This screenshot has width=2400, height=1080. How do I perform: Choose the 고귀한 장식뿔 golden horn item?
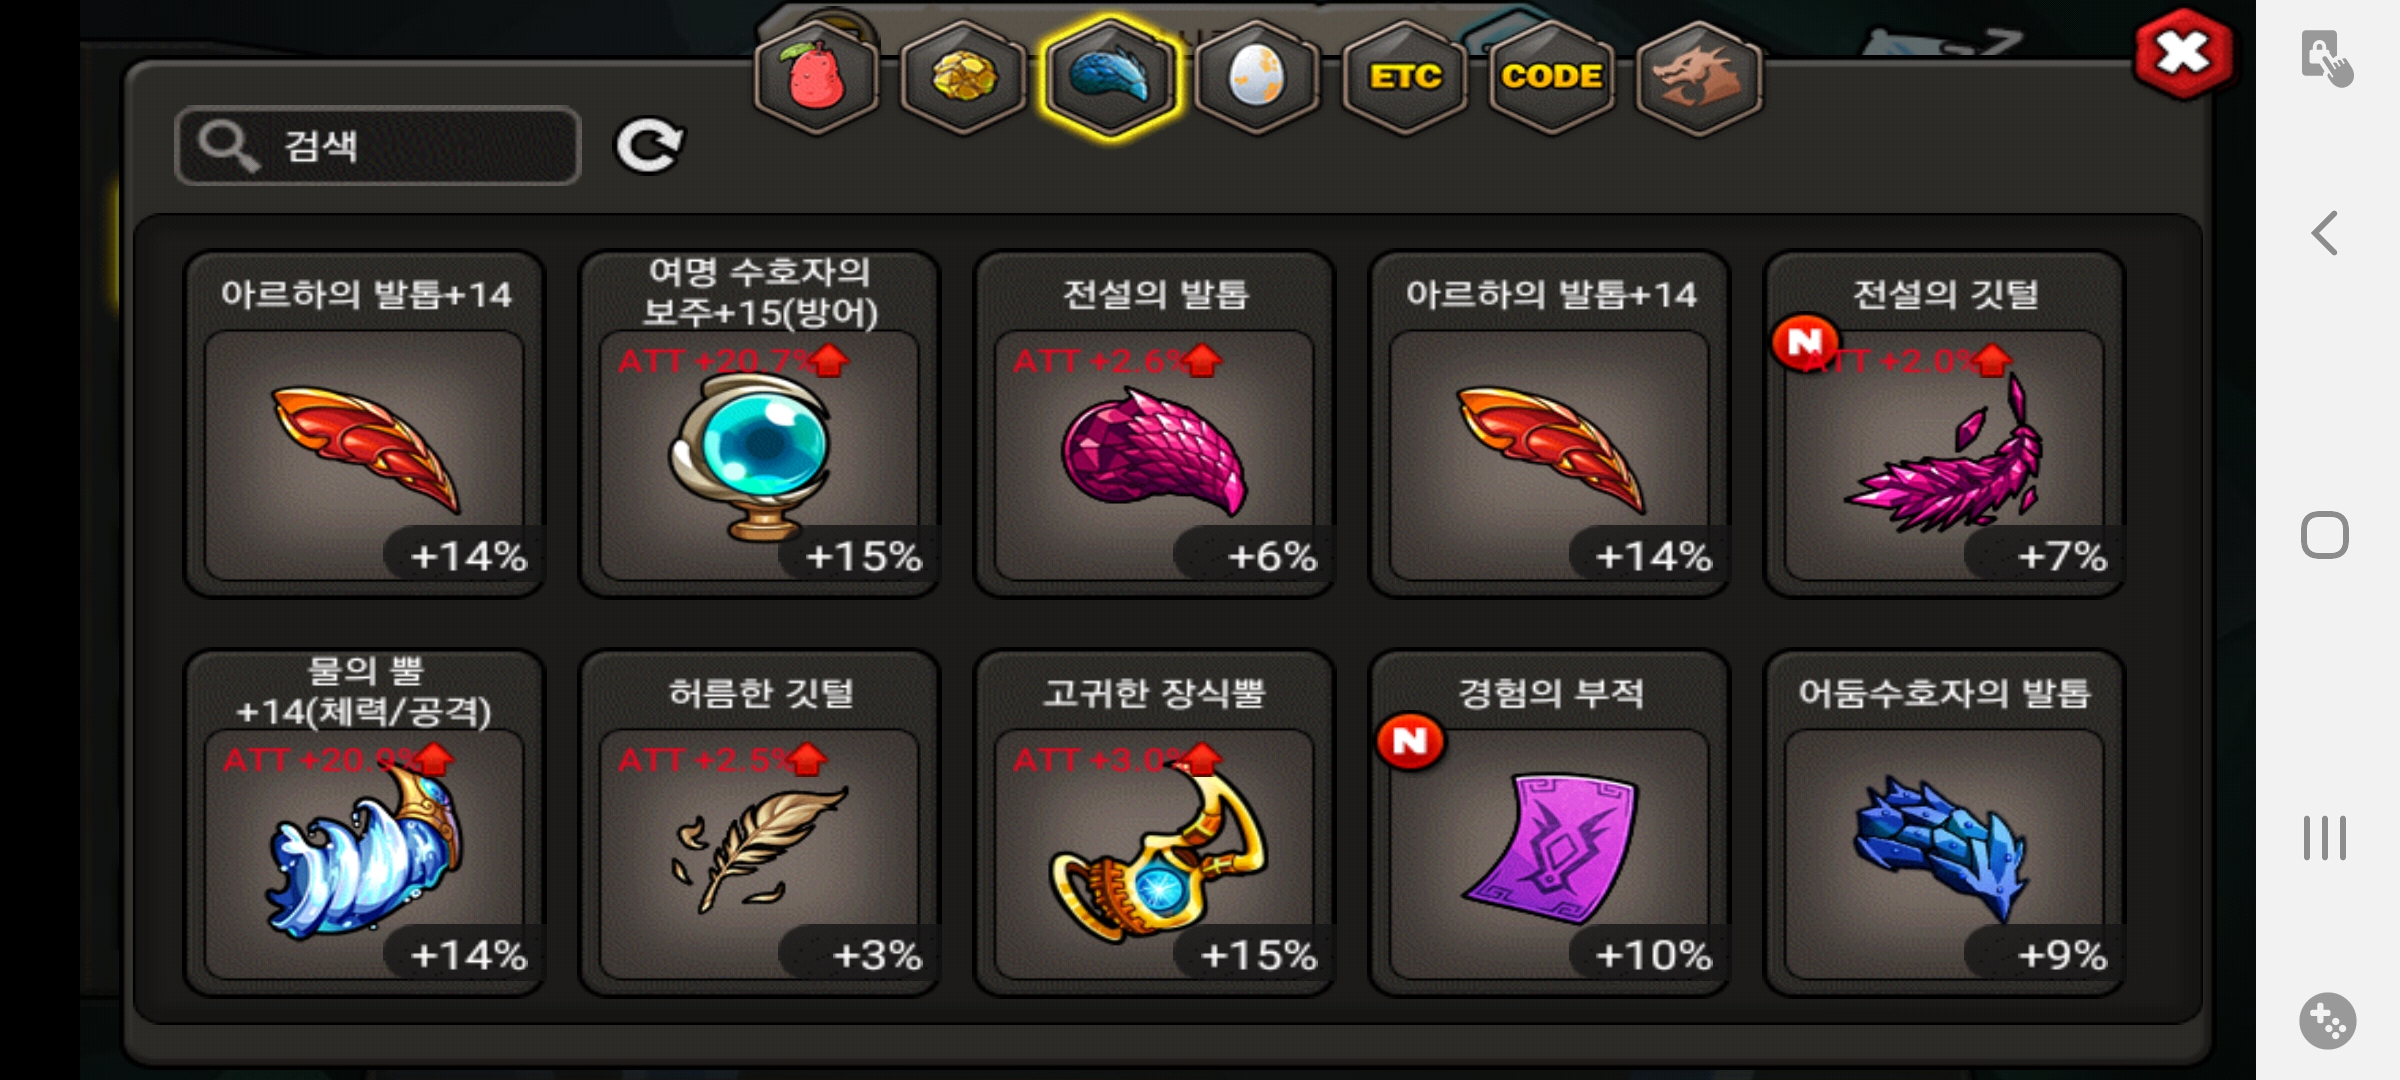pyautogui.click(x=1155, y=824)
